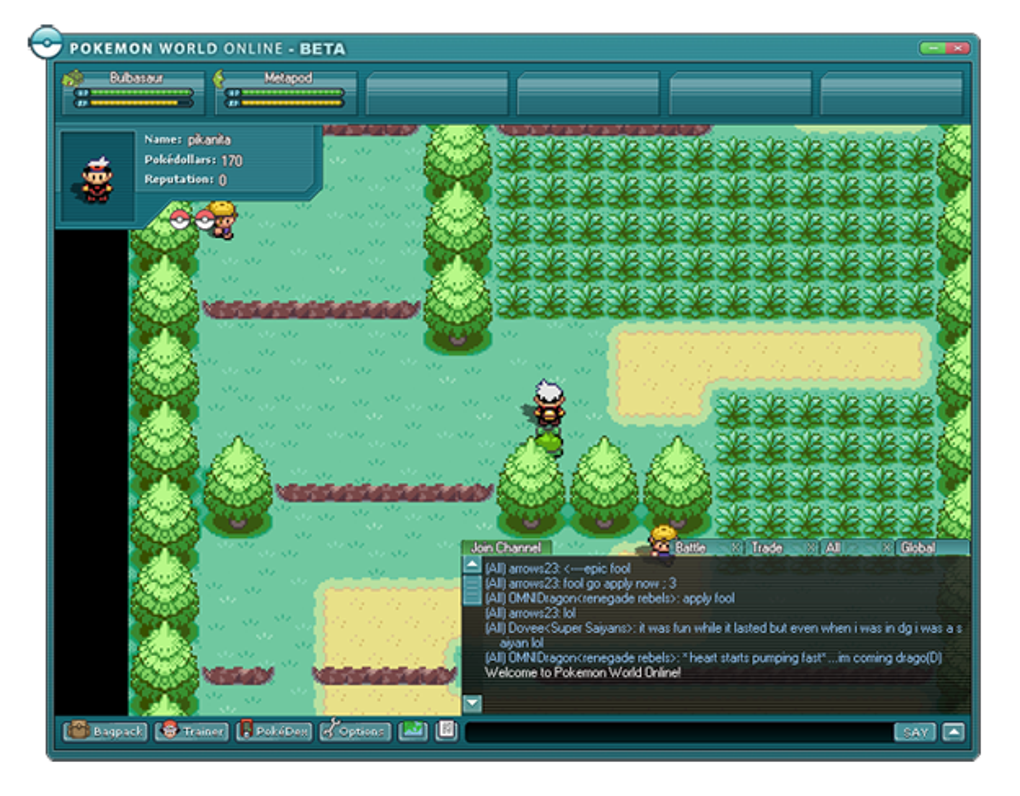Image resolution: width=1020 pixels, height=796 pixels.
Task: Click the Bulbasaur sprite icon
Action: (x=73, y=79)
